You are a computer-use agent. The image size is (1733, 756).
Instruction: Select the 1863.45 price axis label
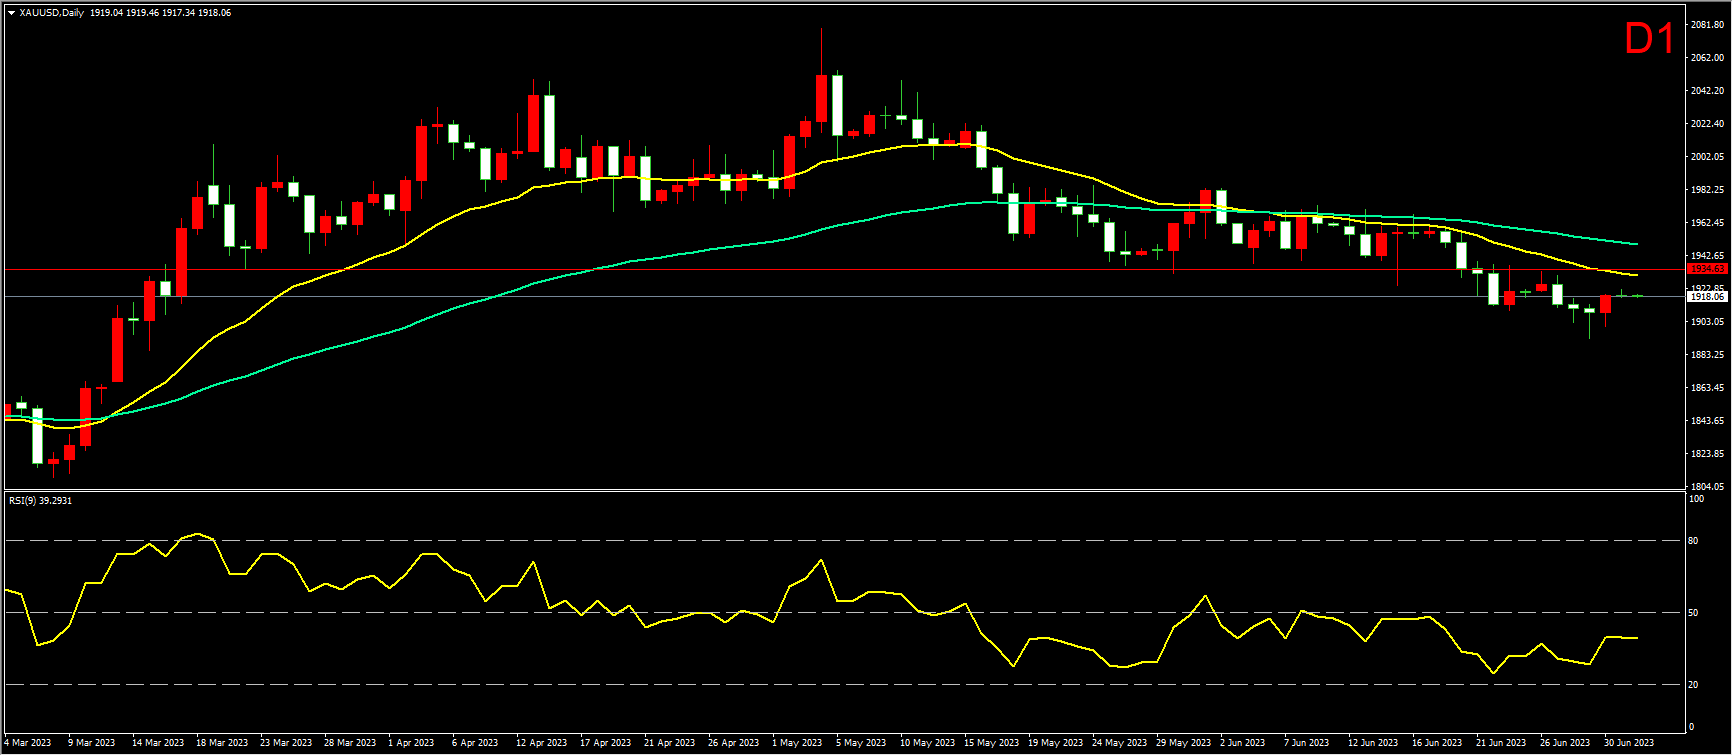1706,388
